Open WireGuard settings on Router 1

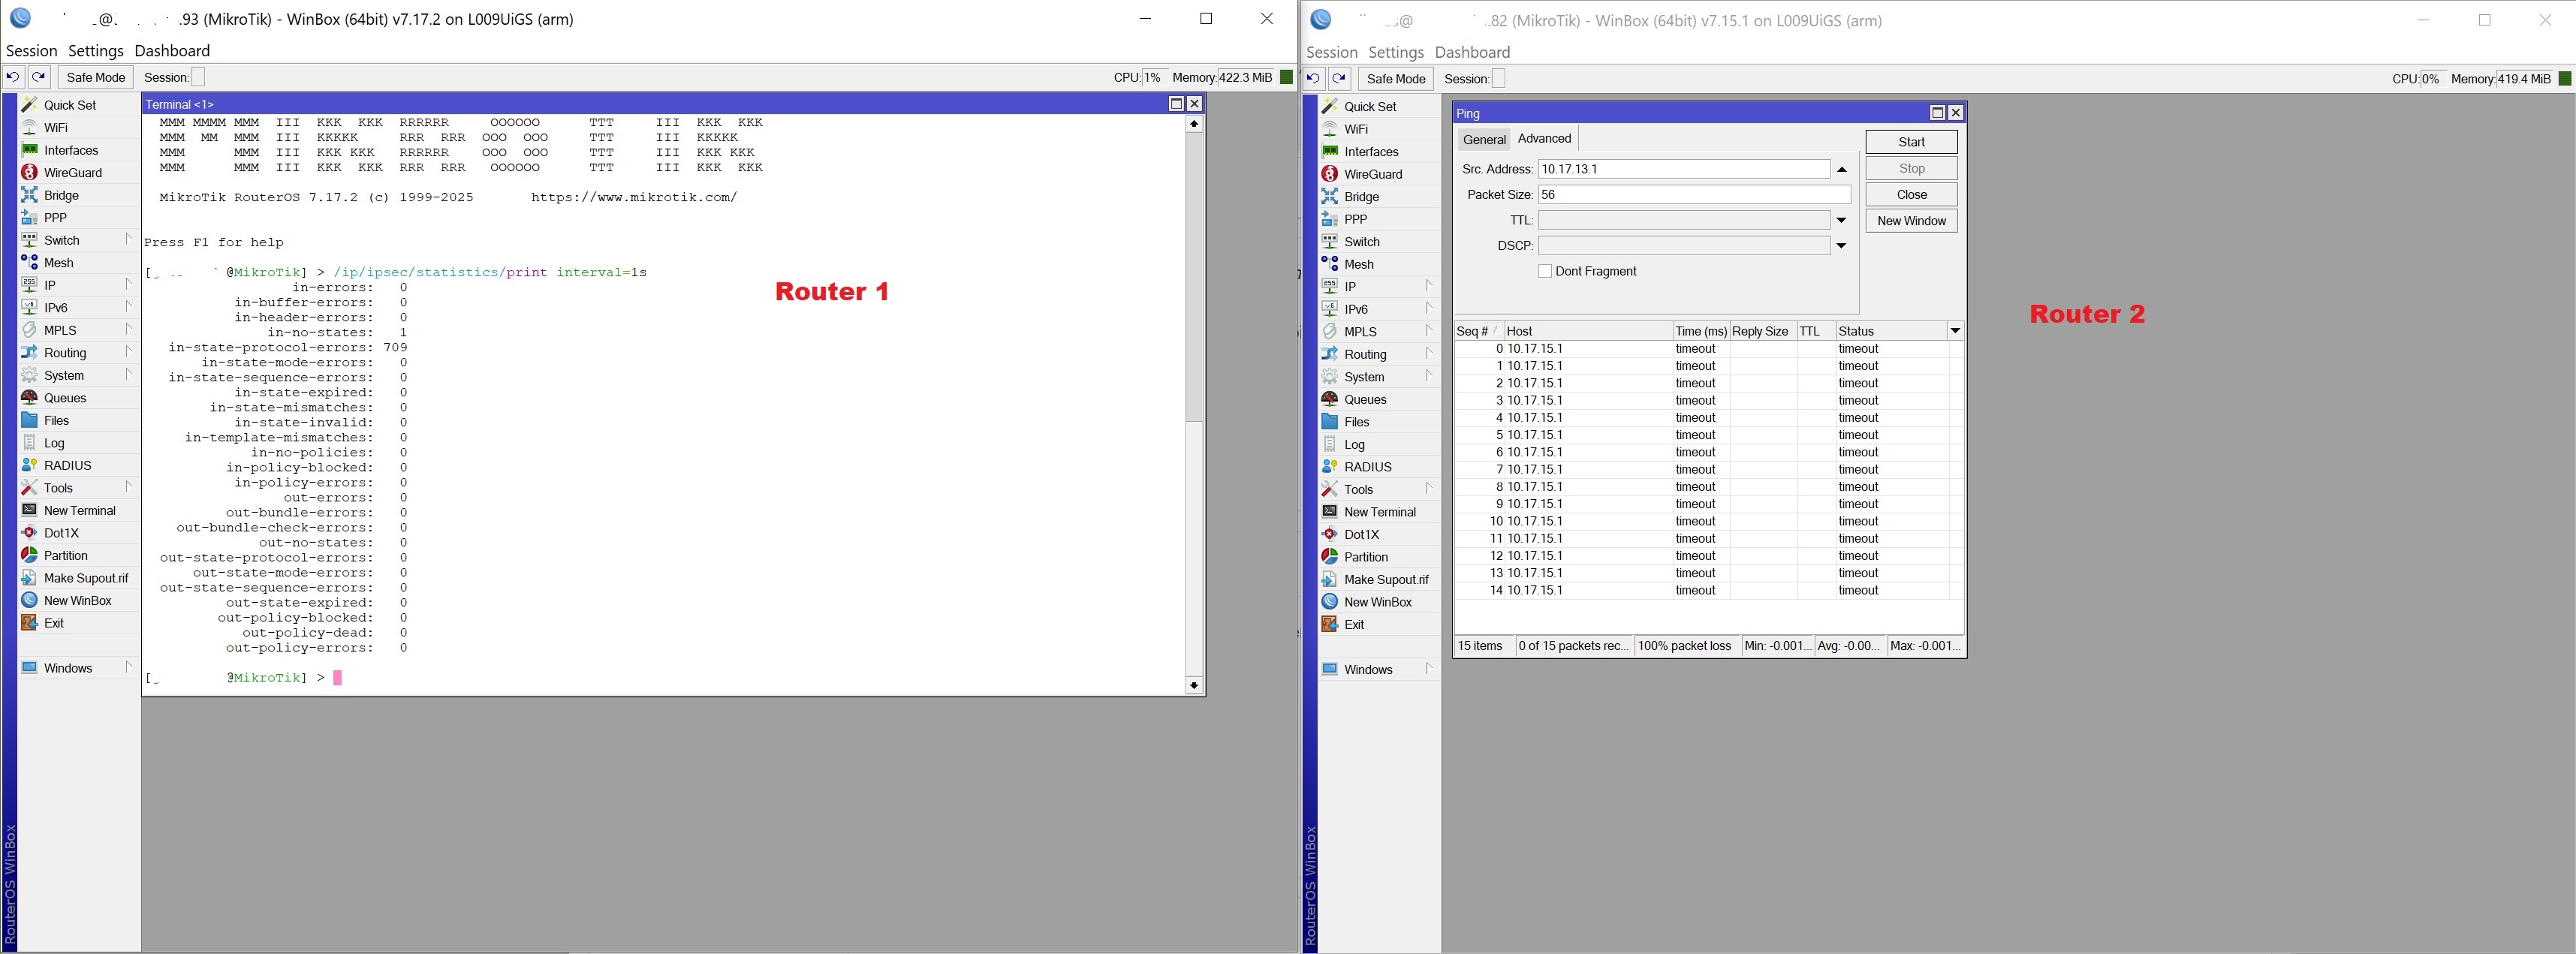coord(73,172)
